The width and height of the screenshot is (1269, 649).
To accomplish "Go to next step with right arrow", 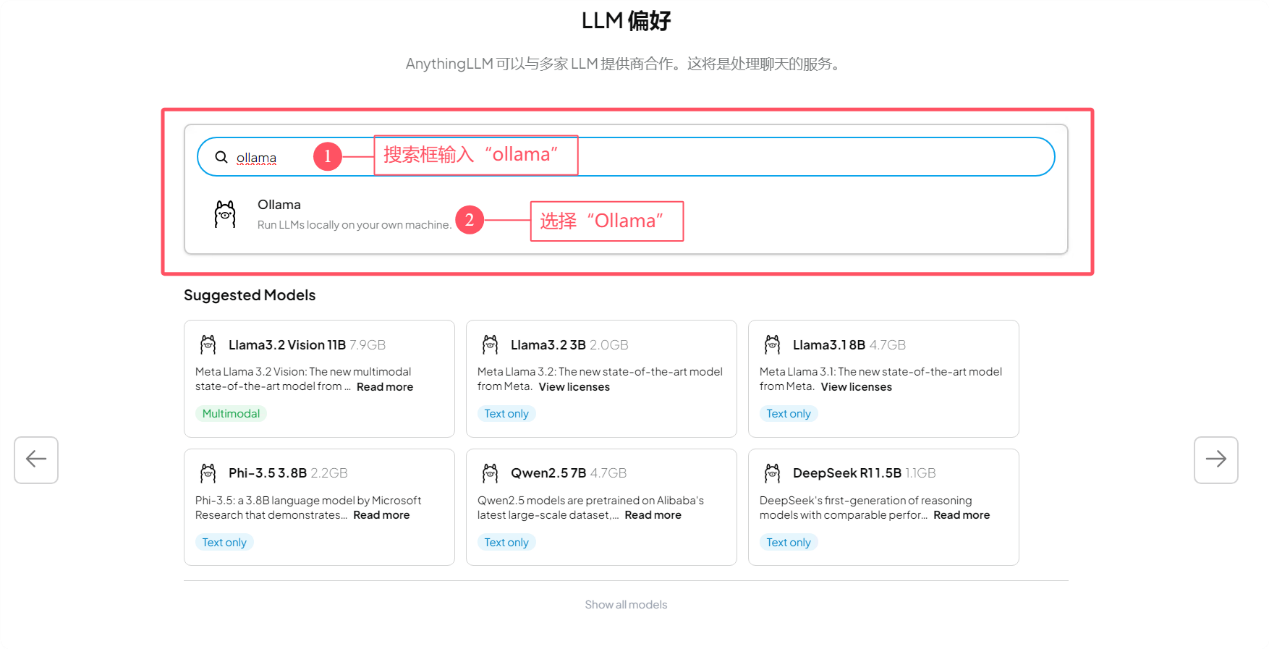I will (x=1216, y=460).
